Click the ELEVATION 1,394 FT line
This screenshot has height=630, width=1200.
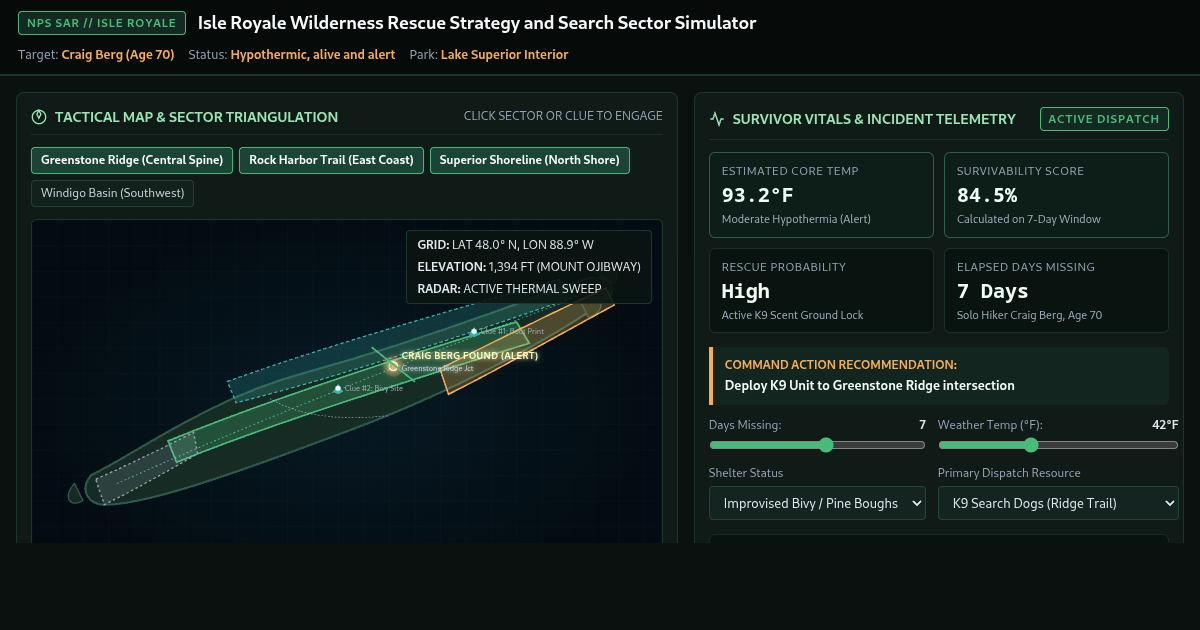[529, 267]
